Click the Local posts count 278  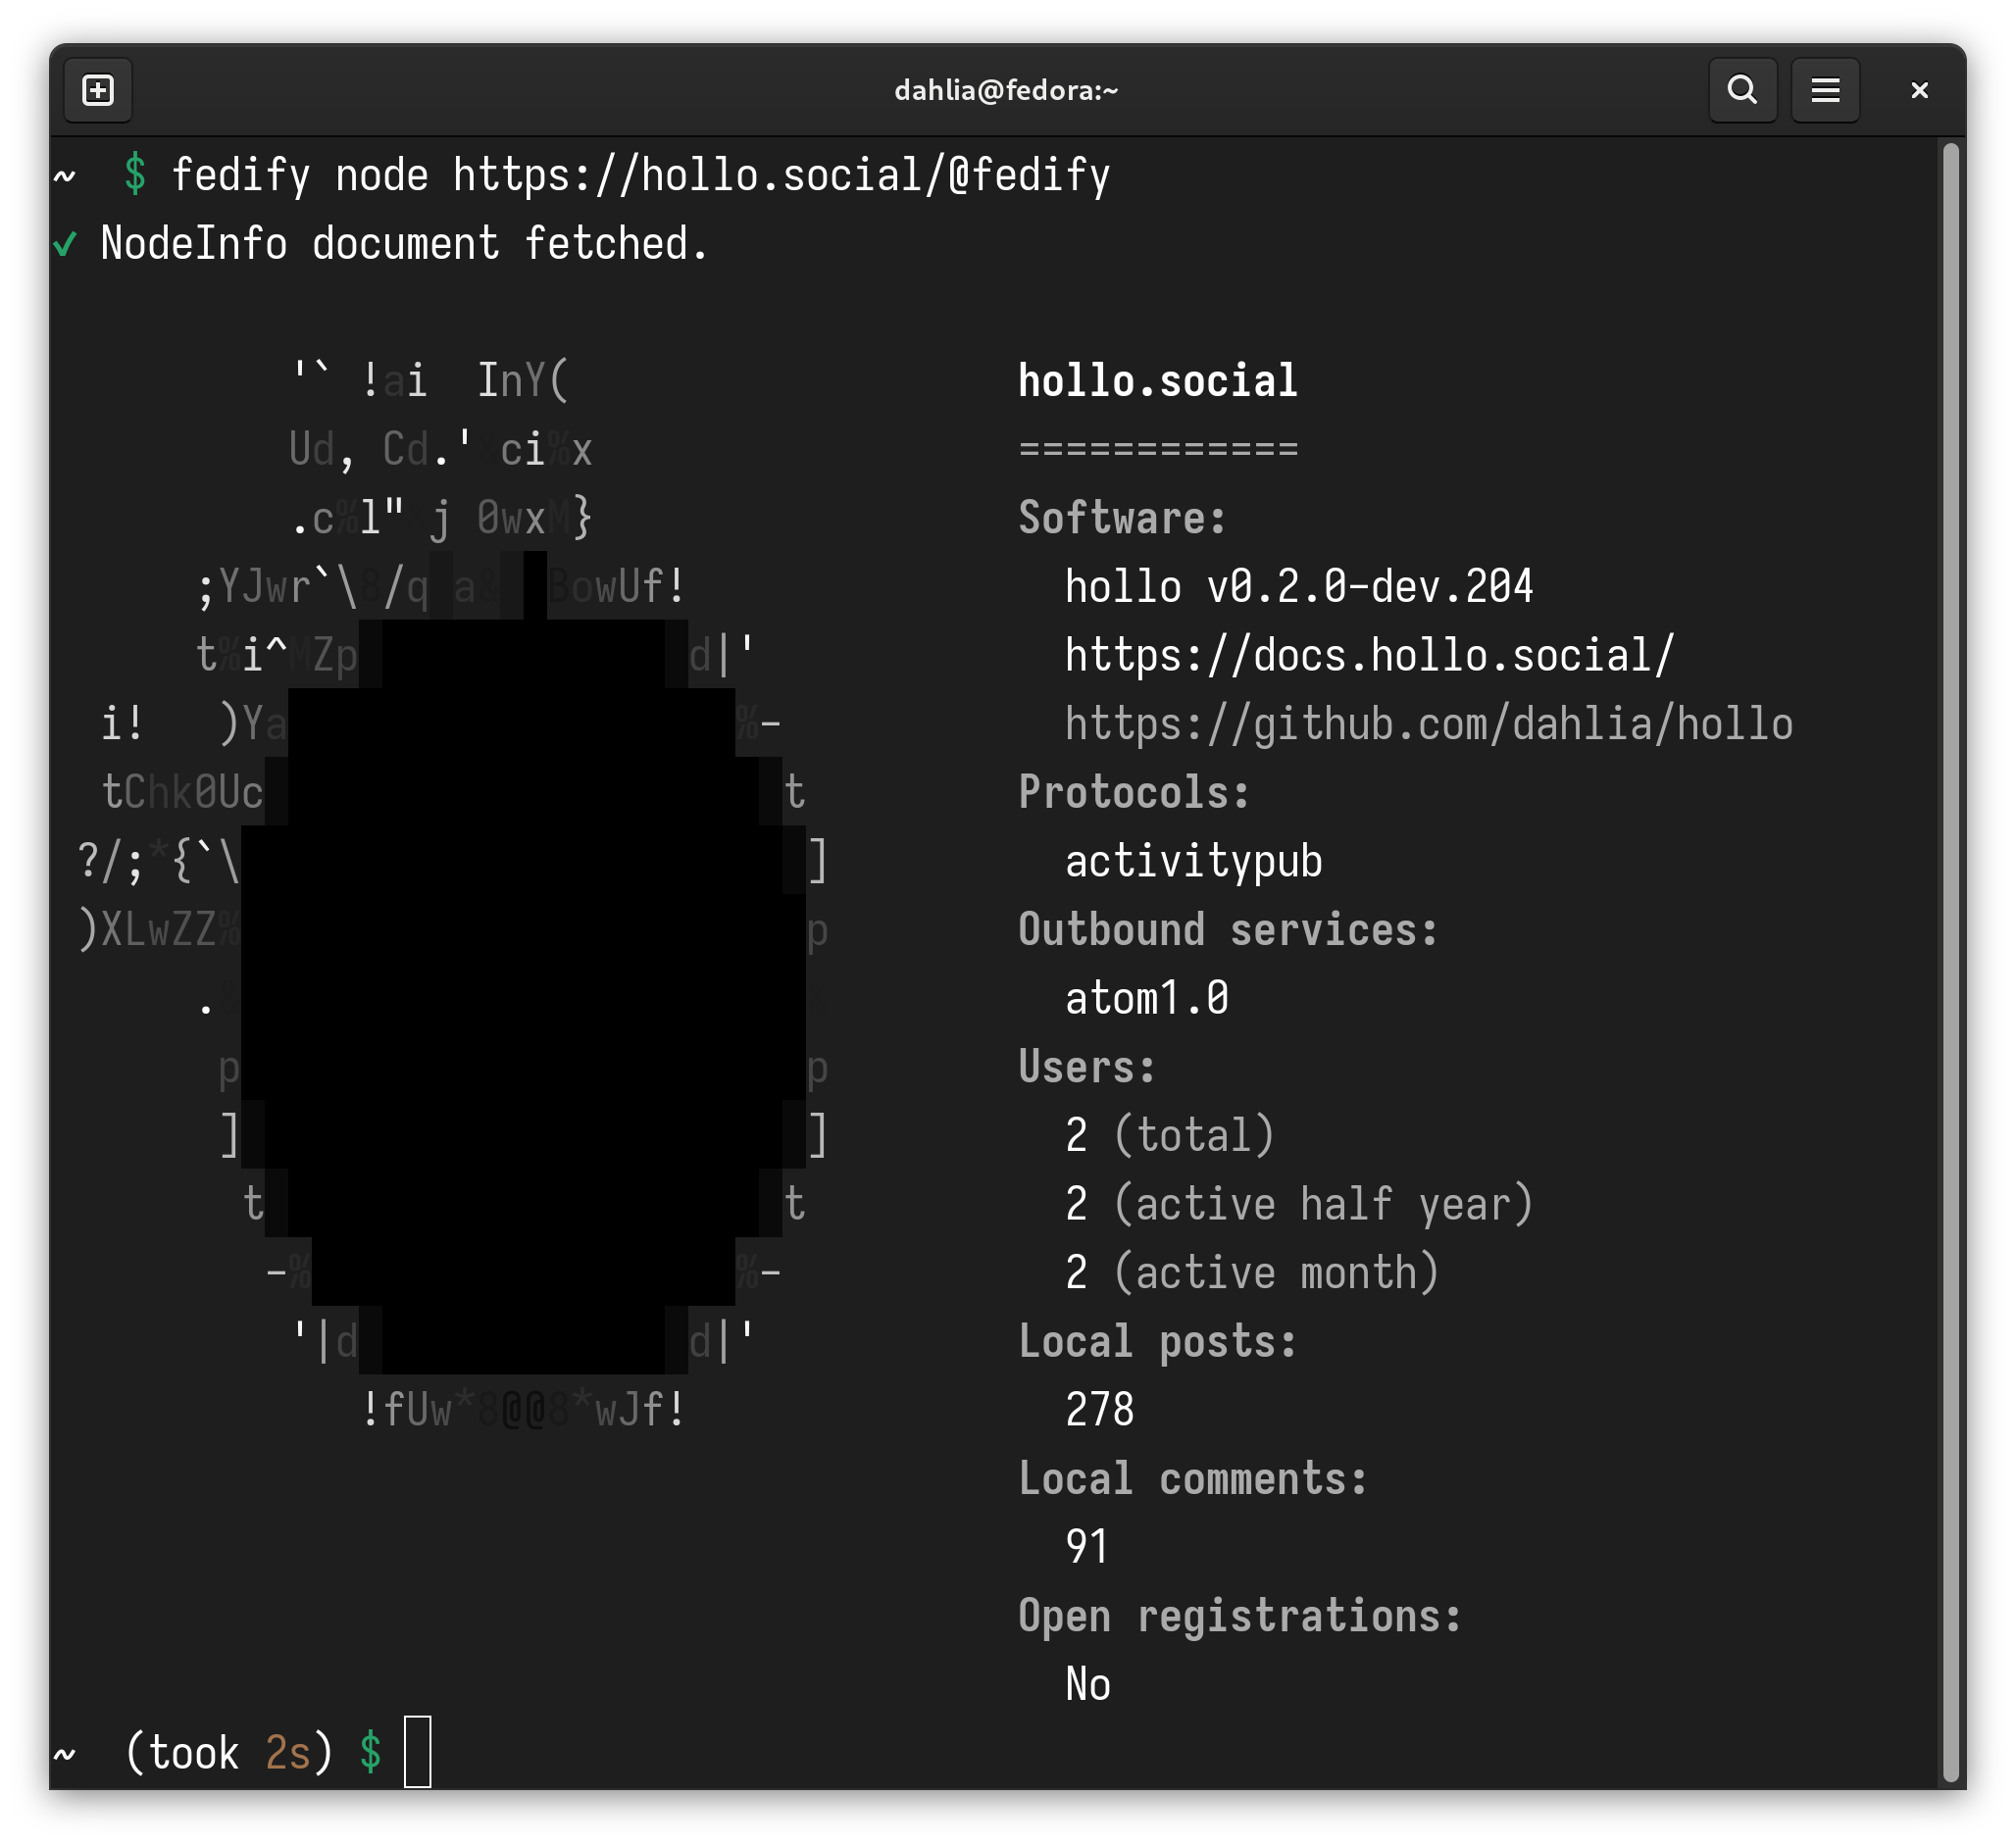pos(1099,1410)
